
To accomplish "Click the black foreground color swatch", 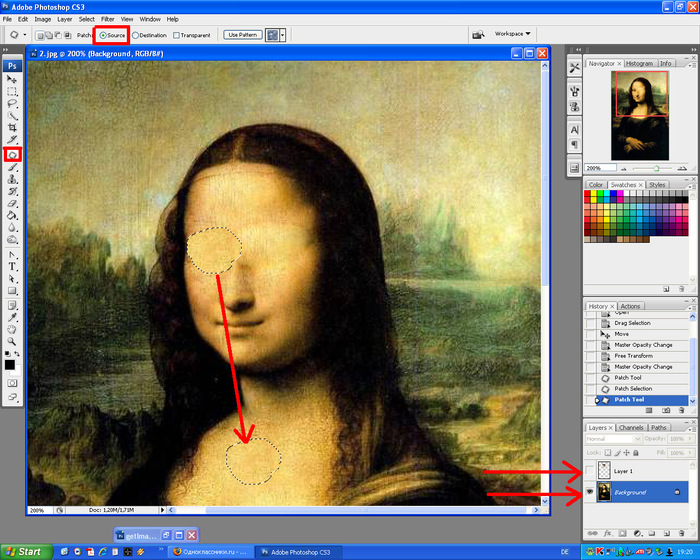I will click(x=9, y=365).
